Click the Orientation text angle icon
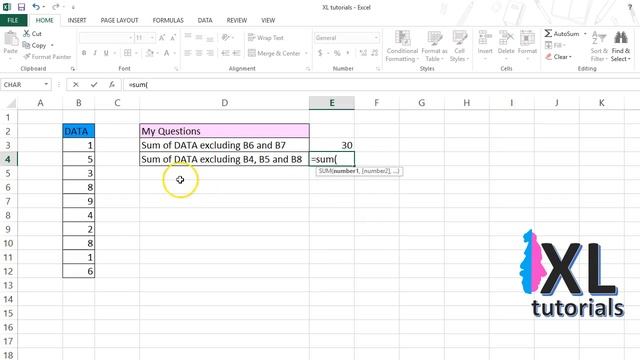640x360 pixels. pyautogui.click(x=226, y=38)
